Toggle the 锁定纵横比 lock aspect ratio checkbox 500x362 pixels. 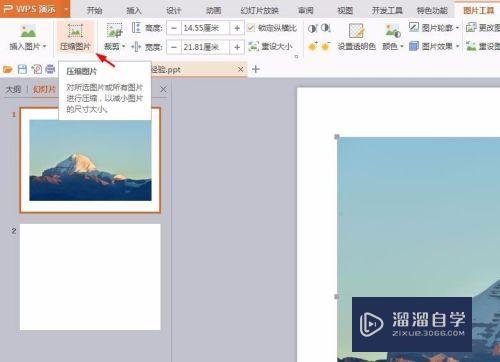click(x=251, y=28)
